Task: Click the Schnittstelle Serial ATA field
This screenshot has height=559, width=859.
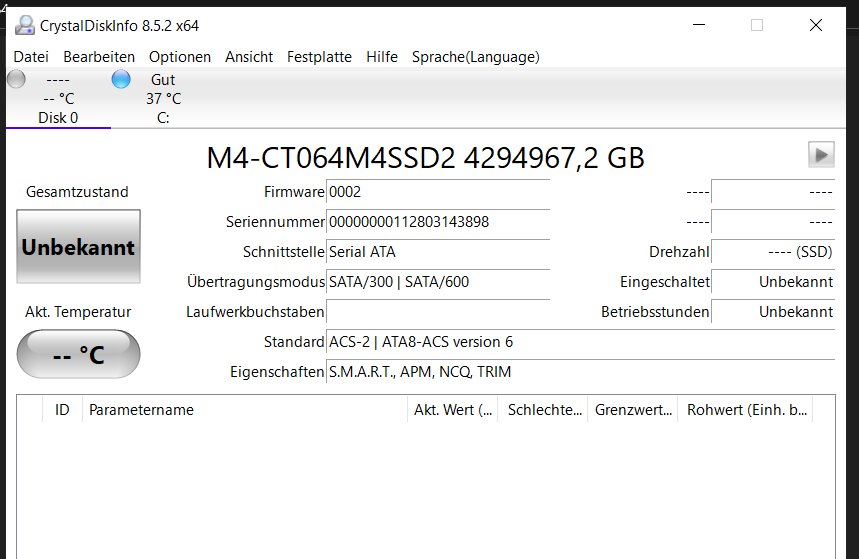Action: (438, 252)
